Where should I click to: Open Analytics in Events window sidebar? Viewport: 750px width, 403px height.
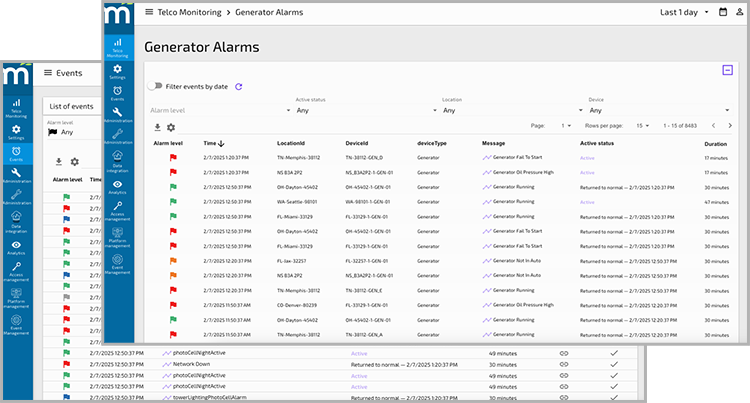coord(16,248)
